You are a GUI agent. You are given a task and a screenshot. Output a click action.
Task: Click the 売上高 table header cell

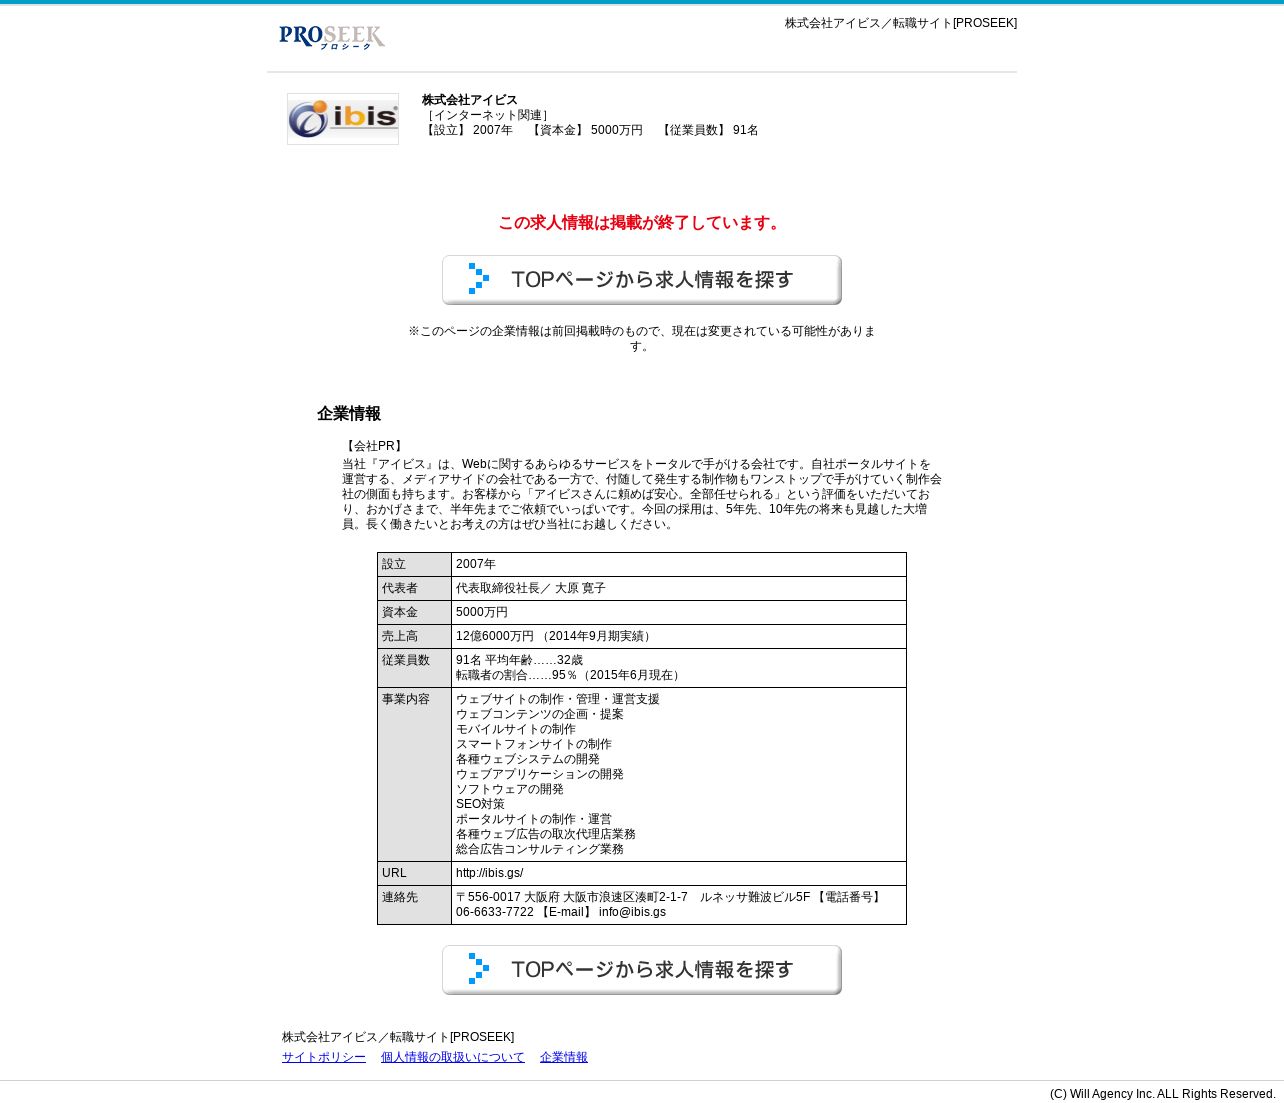pos(414,637)
